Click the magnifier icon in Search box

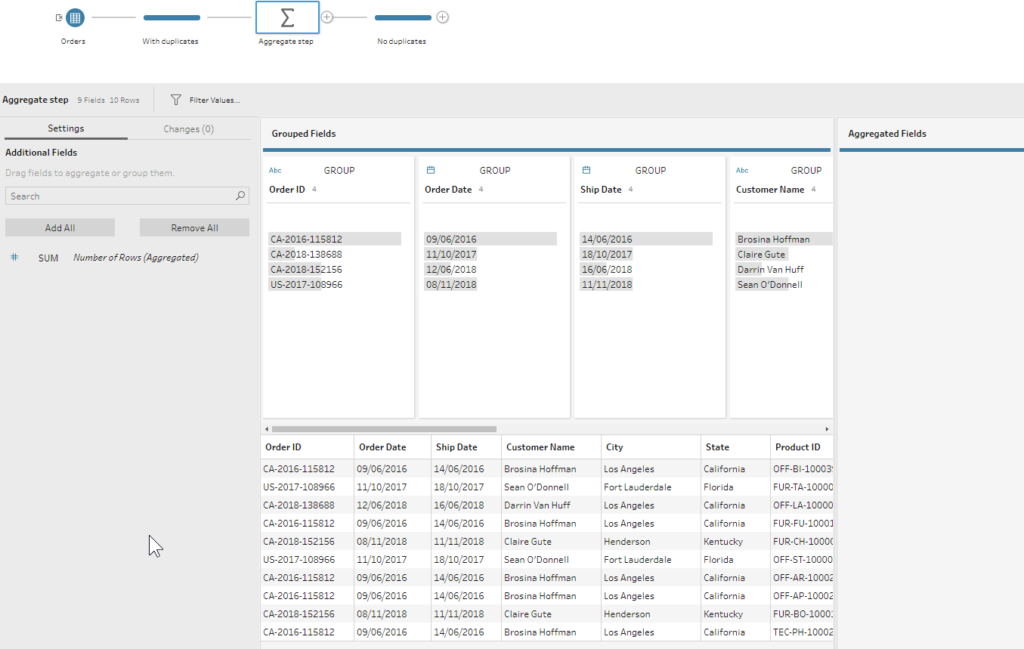[240, 197]
